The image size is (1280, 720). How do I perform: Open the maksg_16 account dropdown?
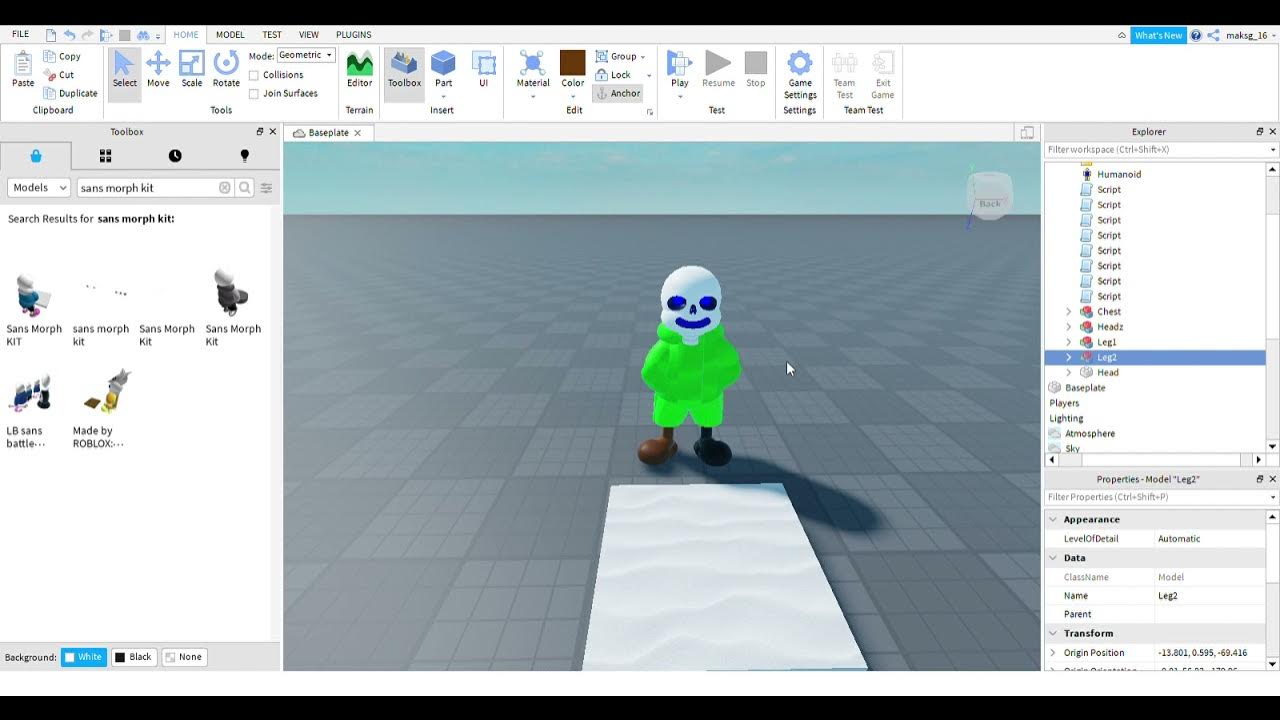pyautogui.click(x=1248, y=35)
